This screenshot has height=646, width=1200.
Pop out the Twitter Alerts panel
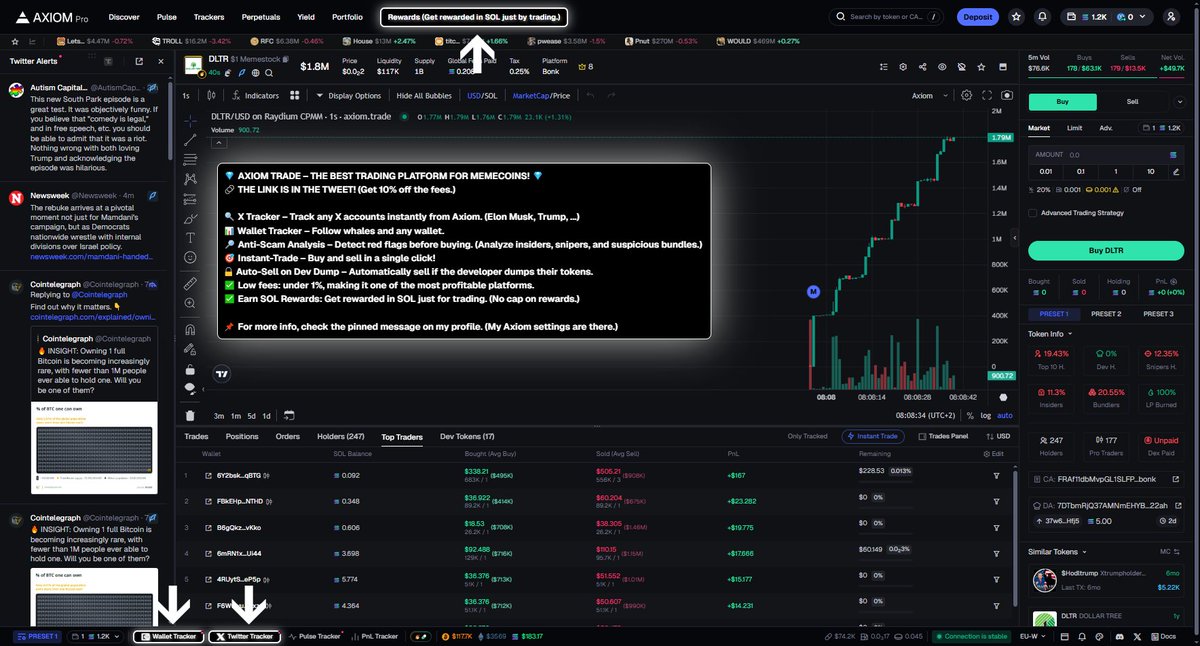[x=139, y=61]
